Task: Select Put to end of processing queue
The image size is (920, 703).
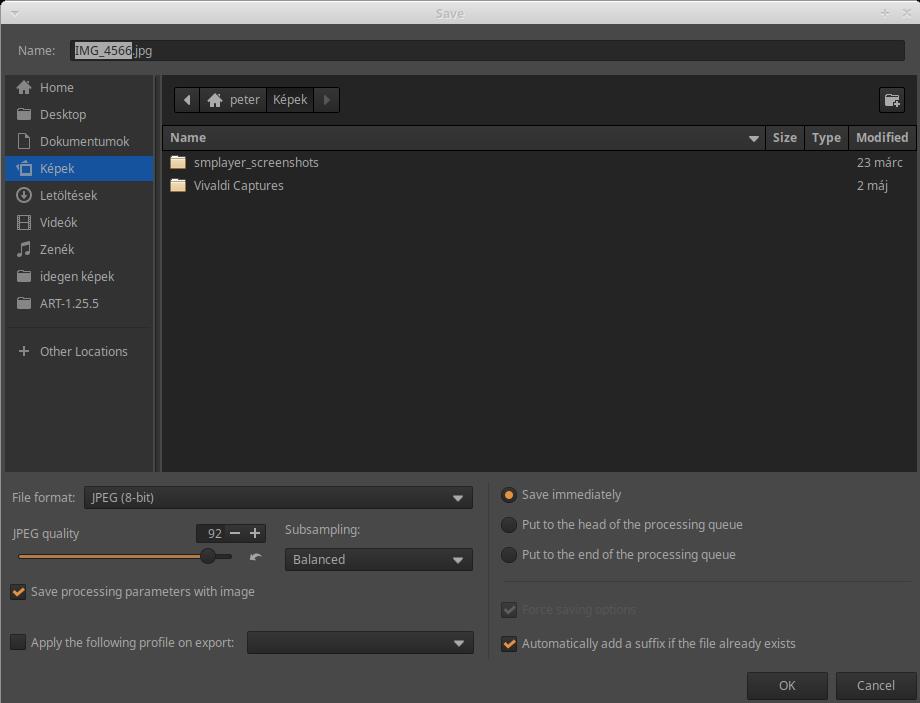Action: [x=509, y=555]
